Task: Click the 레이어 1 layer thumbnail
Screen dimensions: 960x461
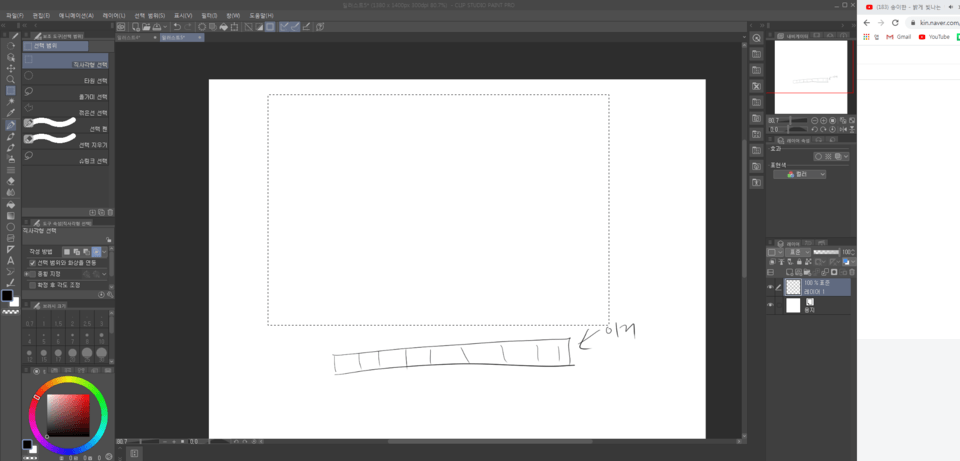Action: coord(793,287)
